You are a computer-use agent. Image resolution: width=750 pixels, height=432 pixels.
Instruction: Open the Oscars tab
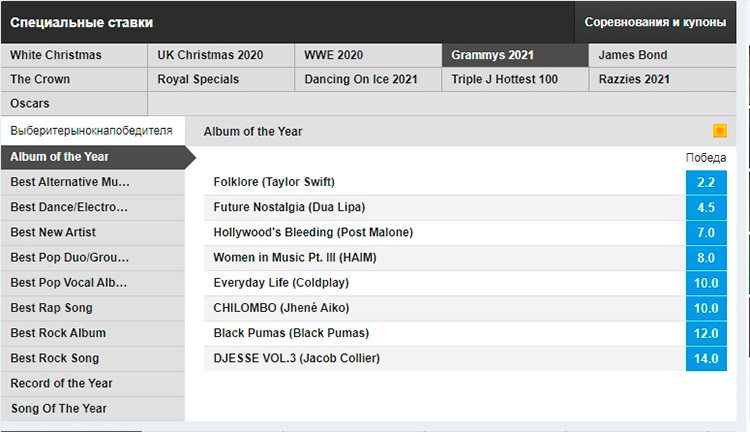coord(74,103)
